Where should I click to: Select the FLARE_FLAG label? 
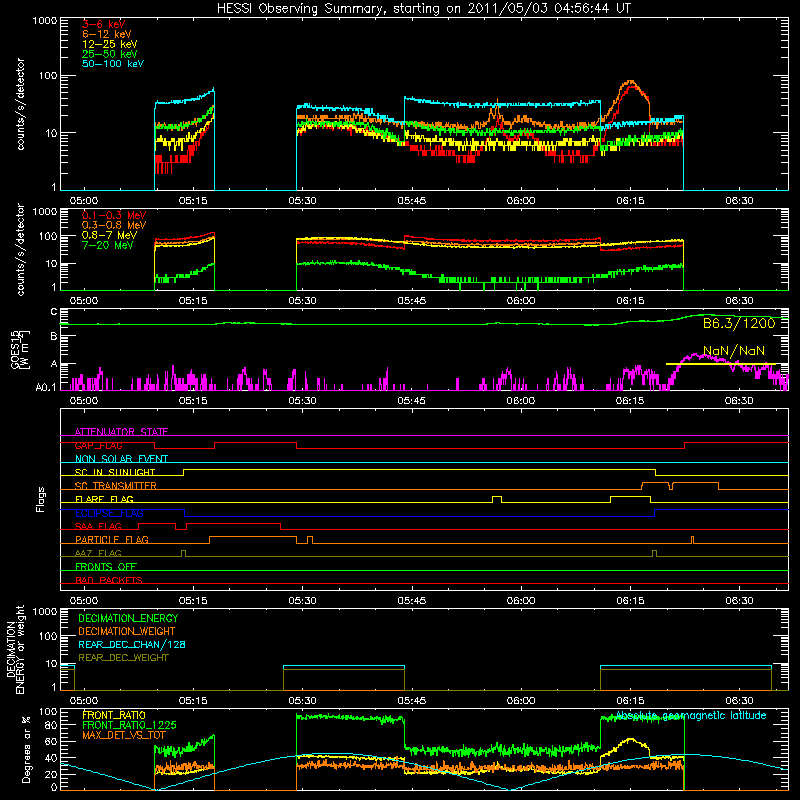tap(104, 499)
